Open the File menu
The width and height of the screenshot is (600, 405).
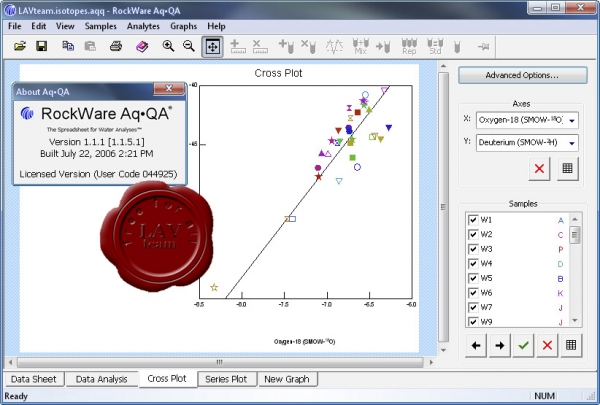point(15,26)
